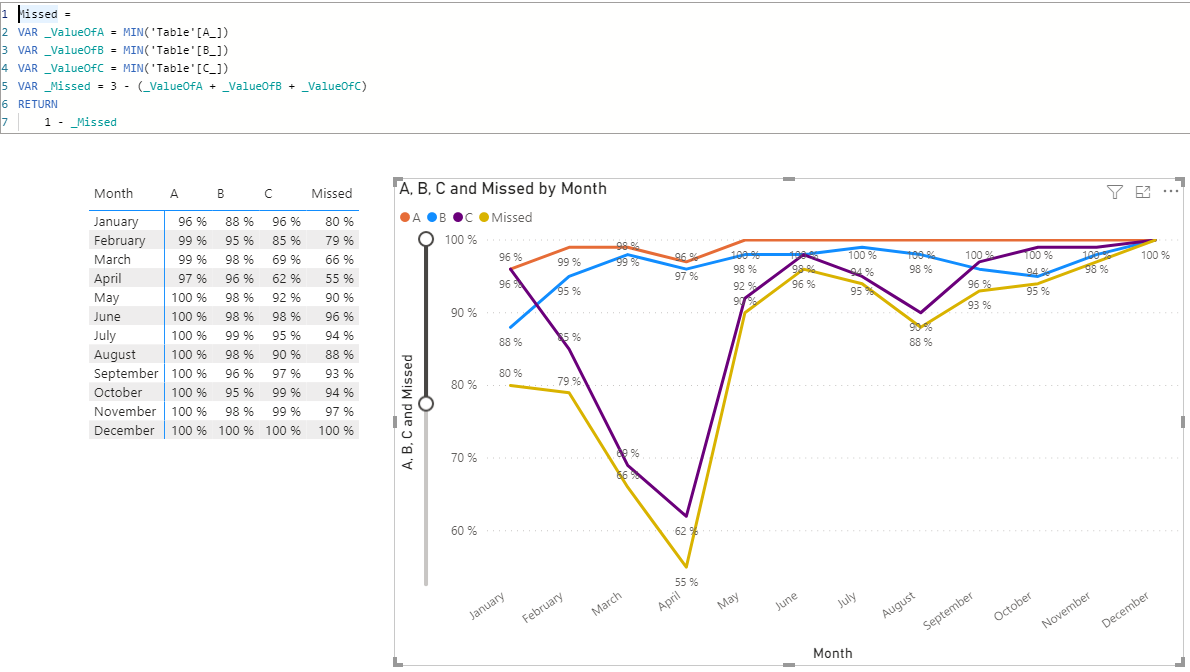Image resolution: width=1190 pixels, height=672 pixels.
Task: Select the yellow Missed legend entry
Action: pos(506,217)
